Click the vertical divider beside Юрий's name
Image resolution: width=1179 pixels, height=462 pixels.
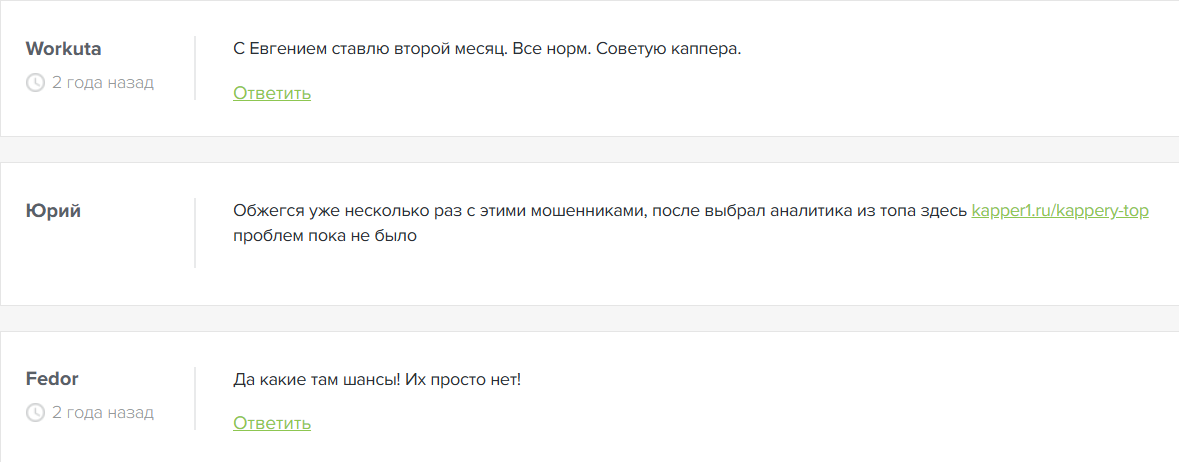(x=195, y=232)
